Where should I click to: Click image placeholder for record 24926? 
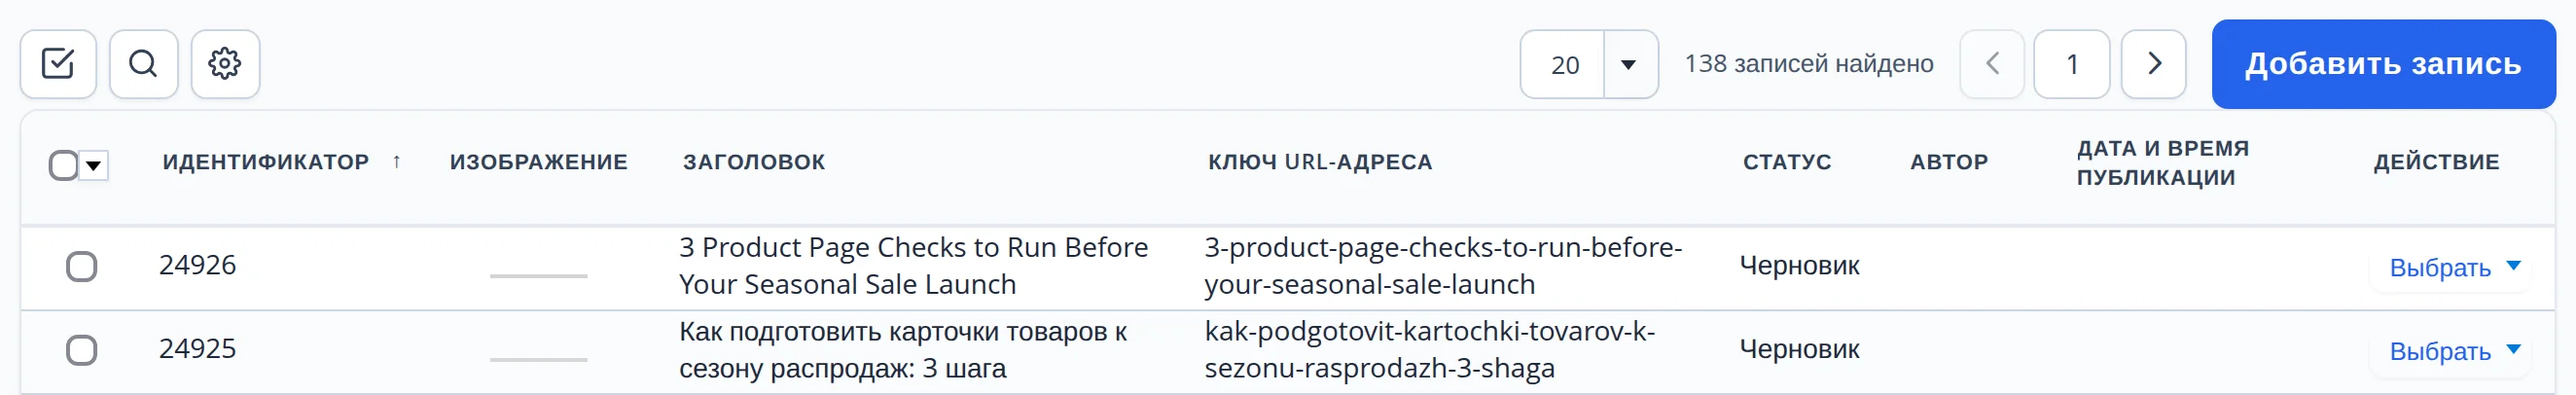(x=538, y=275)
